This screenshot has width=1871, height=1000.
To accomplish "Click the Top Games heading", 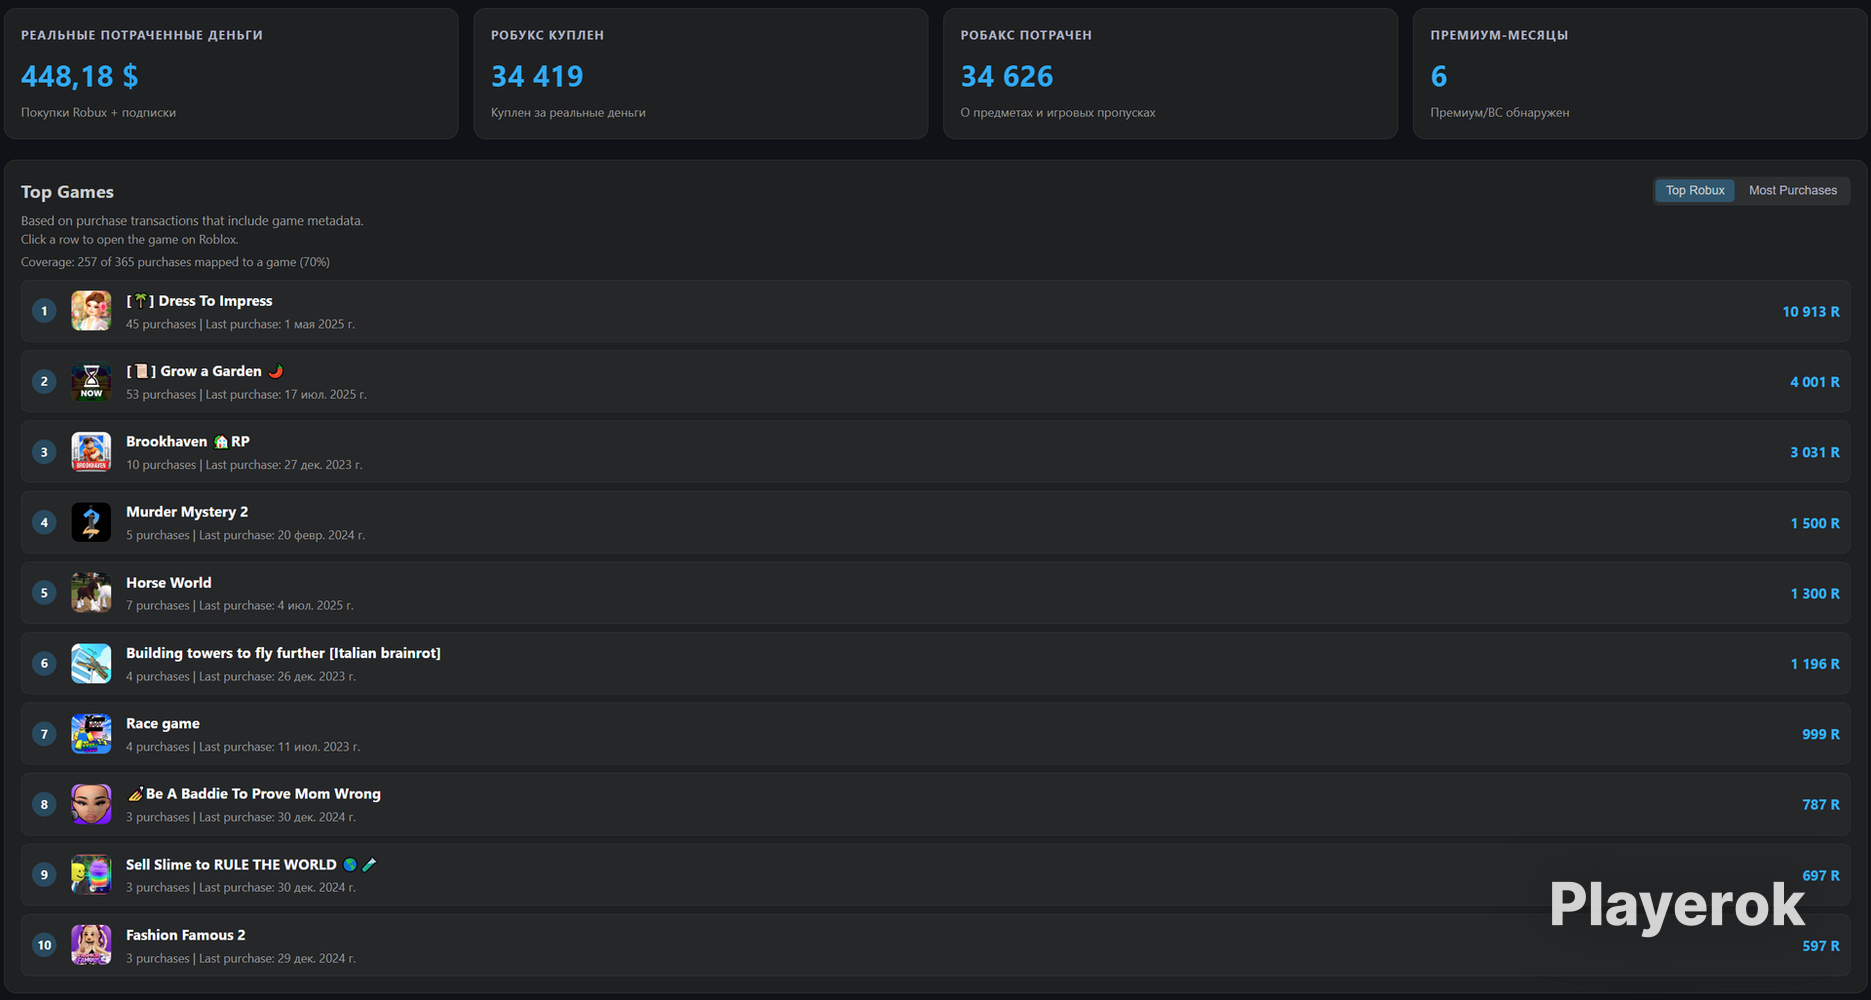I will click(67, 192).
